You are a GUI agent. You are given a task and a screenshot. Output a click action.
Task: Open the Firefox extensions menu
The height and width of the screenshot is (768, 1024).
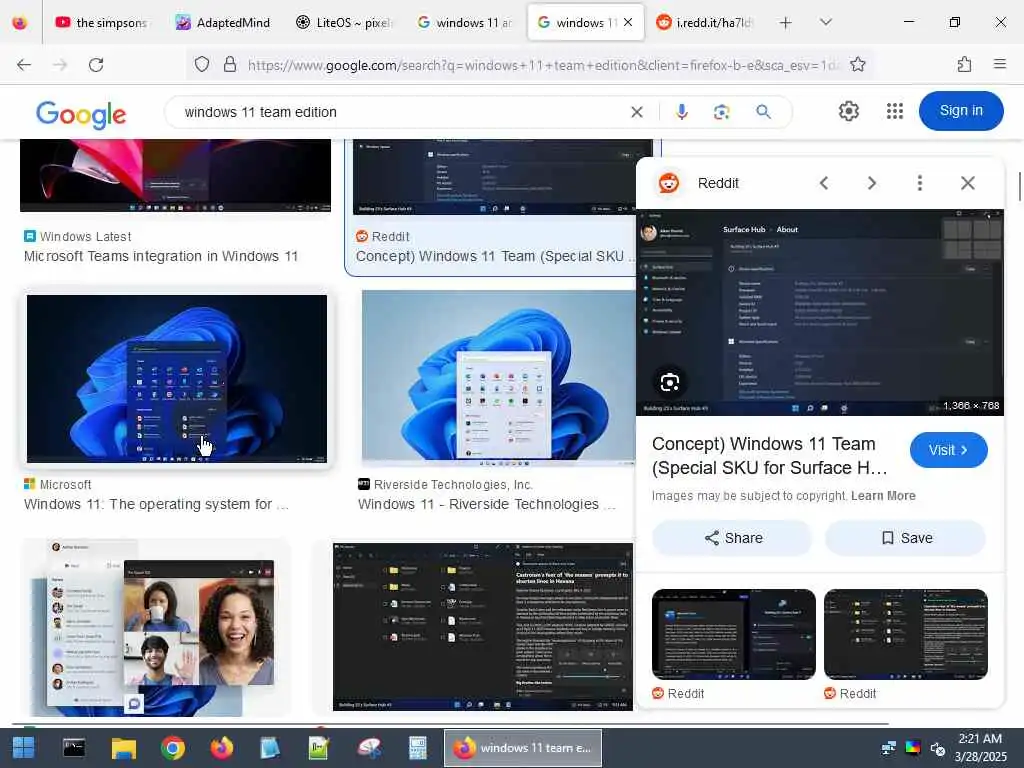(964, 65)
